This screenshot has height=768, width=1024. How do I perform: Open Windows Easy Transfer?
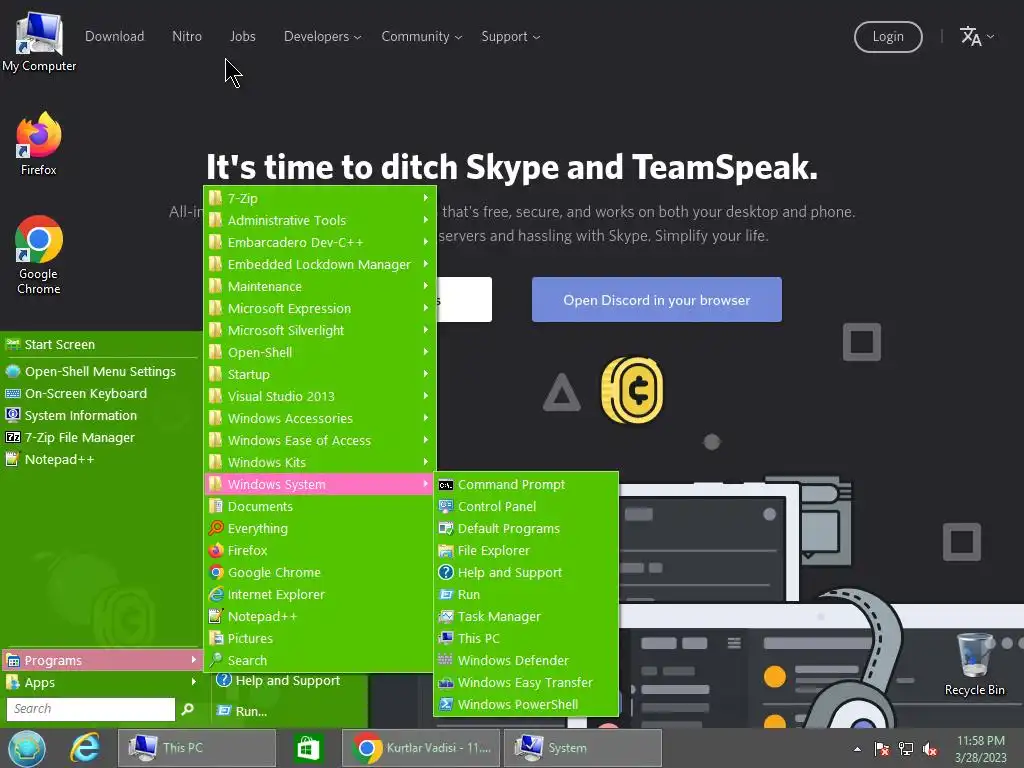pos(526,682)
